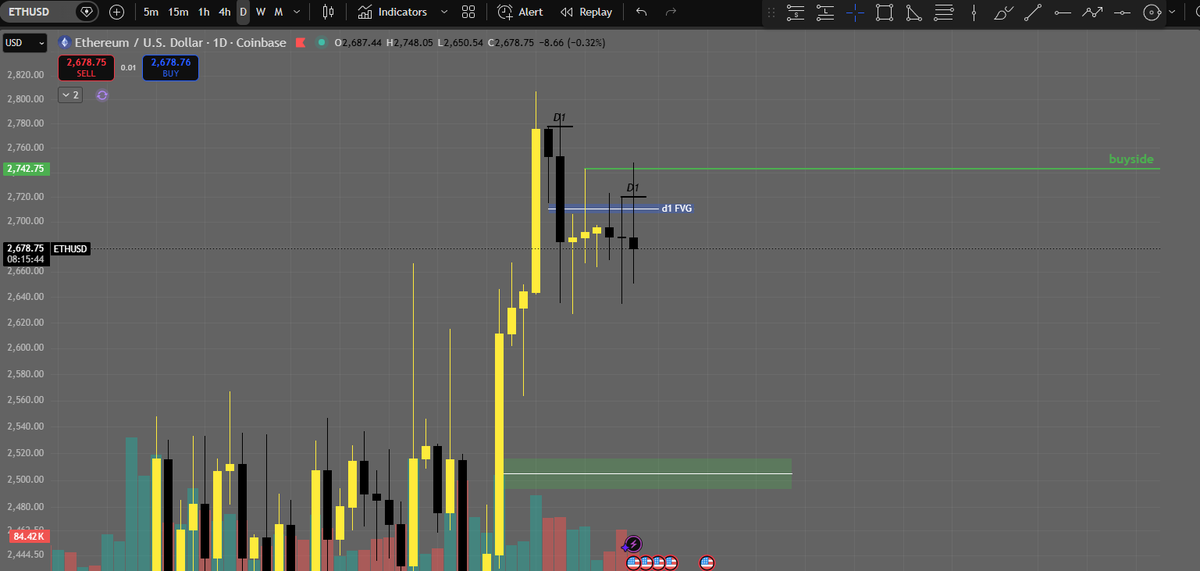Open the USD currency dropdown
Screen dimensions: 1200x571
[x=25, y=43]
